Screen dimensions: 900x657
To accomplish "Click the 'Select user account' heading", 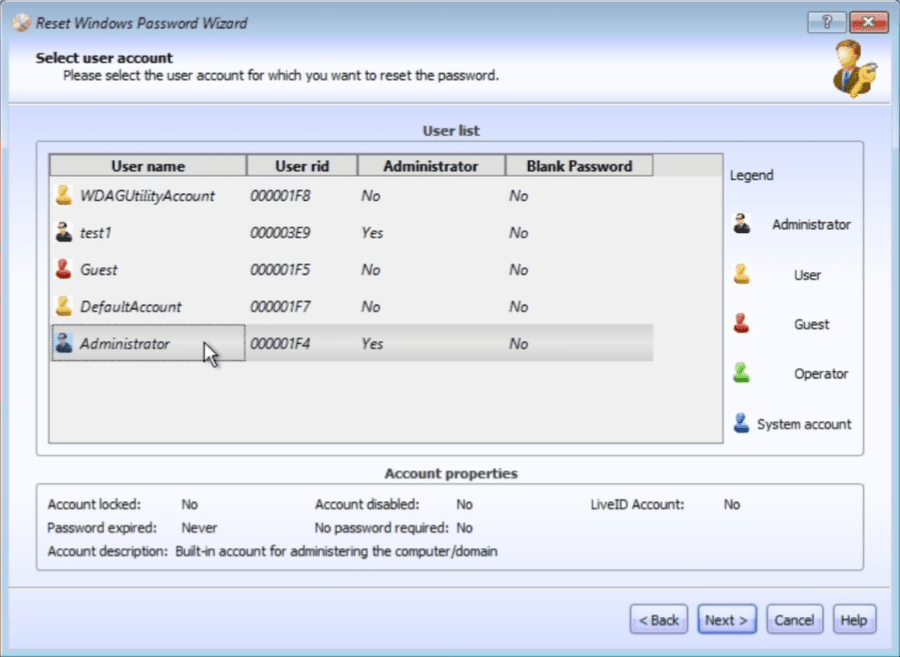I will [x=104, y=58].
